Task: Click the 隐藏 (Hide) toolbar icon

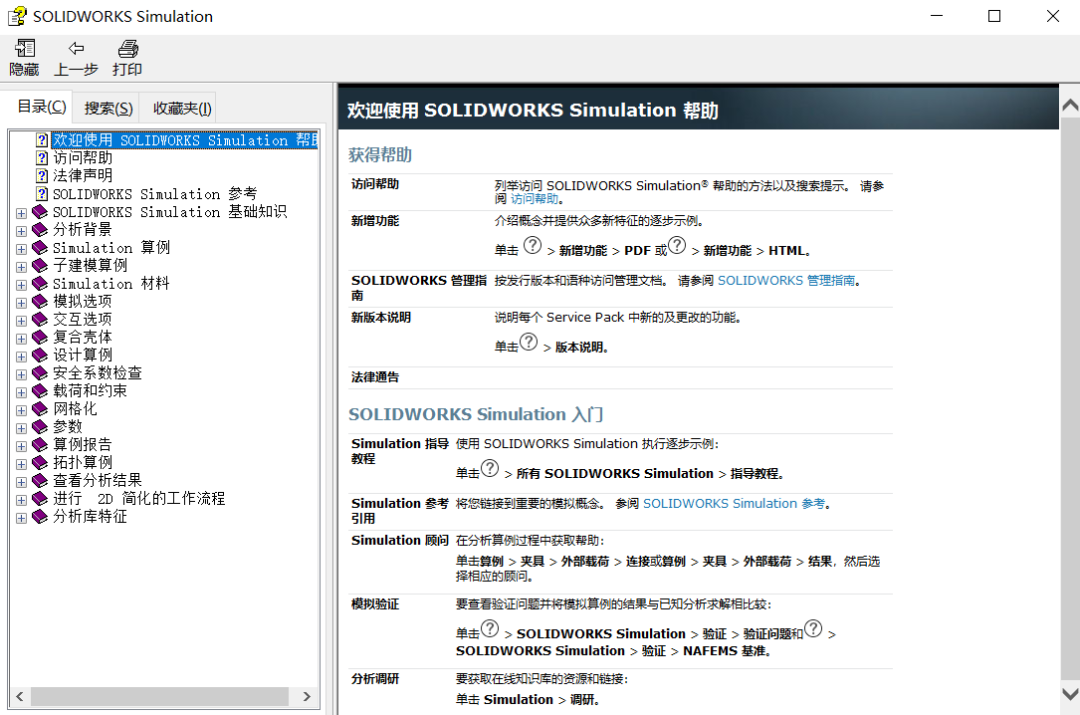Action: (24, 49)
